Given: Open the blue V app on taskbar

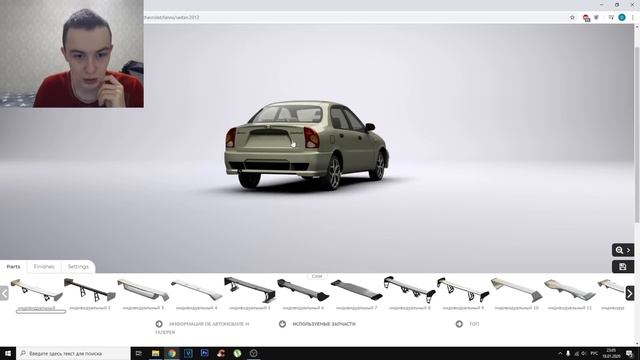Looking at the screenshot, I should pos(188,353).
